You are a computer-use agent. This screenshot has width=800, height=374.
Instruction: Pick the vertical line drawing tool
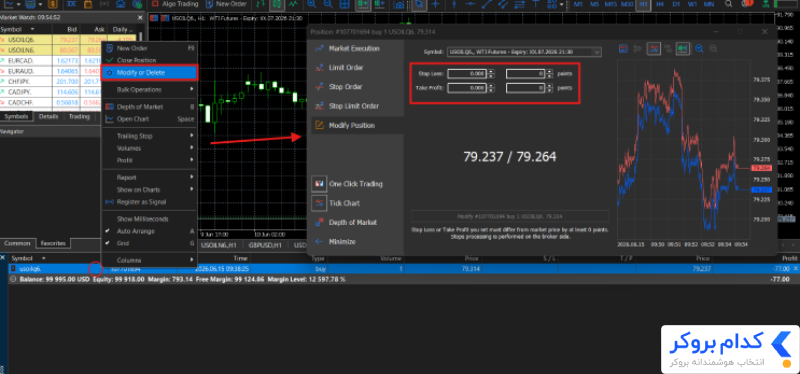[x=454, y=4]
